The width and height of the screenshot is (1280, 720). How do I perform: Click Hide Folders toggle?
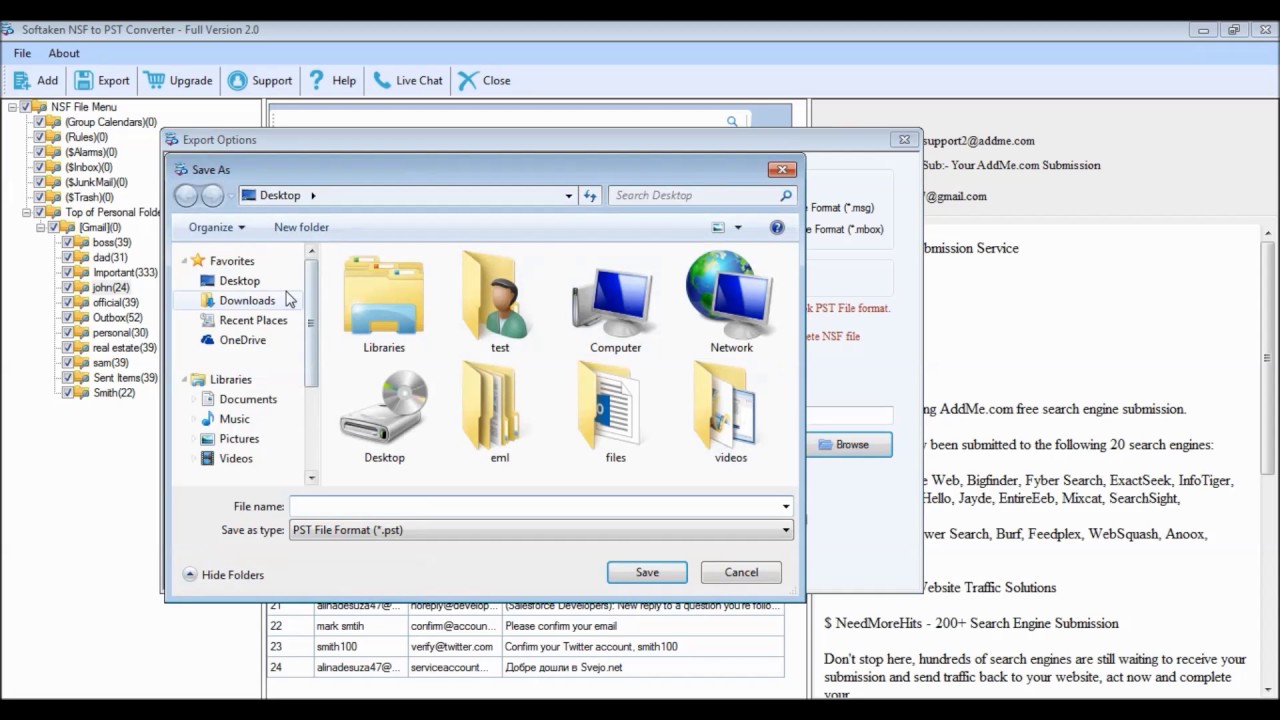(x=223, y=575)
